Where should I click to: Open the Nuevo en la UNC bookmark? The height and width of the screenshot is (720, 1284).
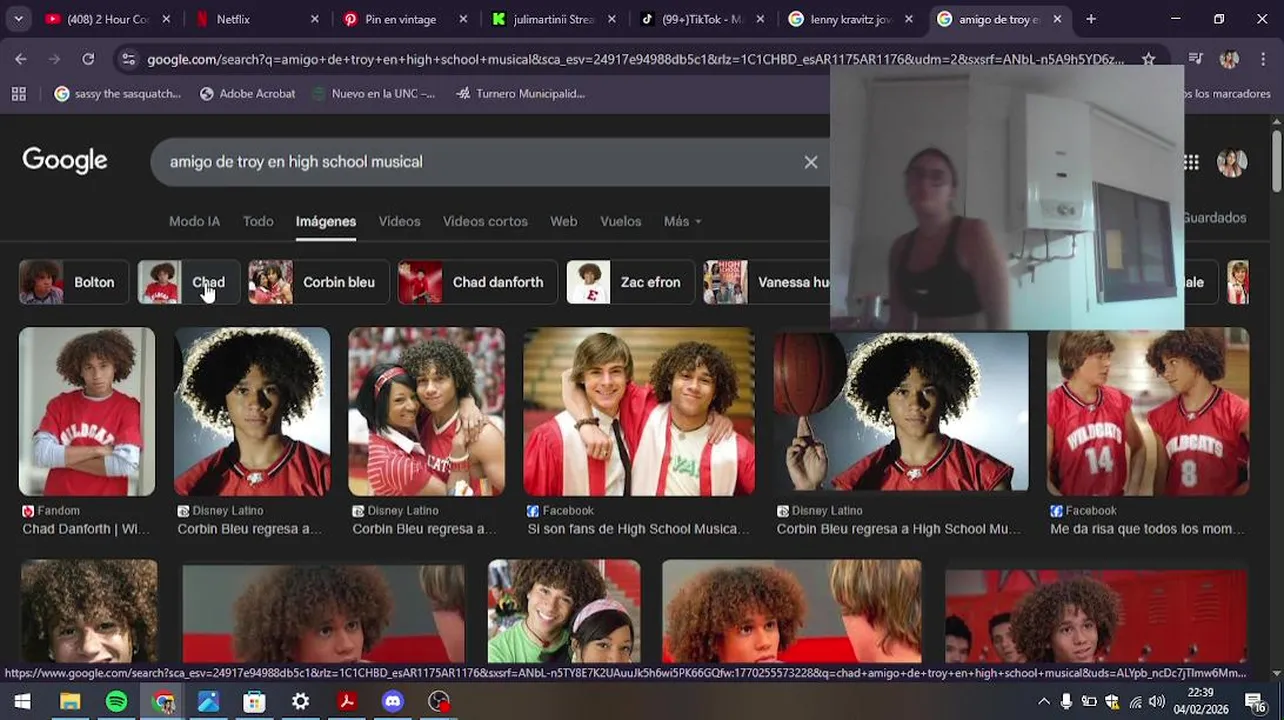pyautogui.click(x=372, y=93)
